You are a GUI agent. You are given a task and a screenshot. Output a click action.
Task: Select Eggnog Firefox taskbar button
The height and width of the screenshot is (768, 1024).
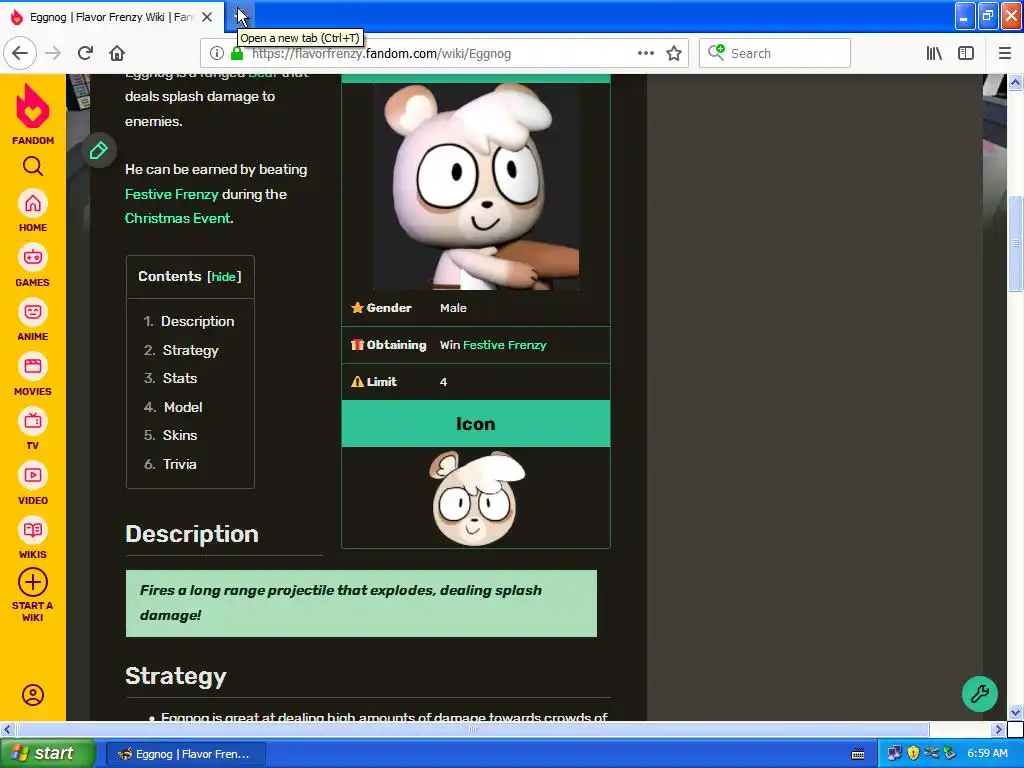[185, 754]
